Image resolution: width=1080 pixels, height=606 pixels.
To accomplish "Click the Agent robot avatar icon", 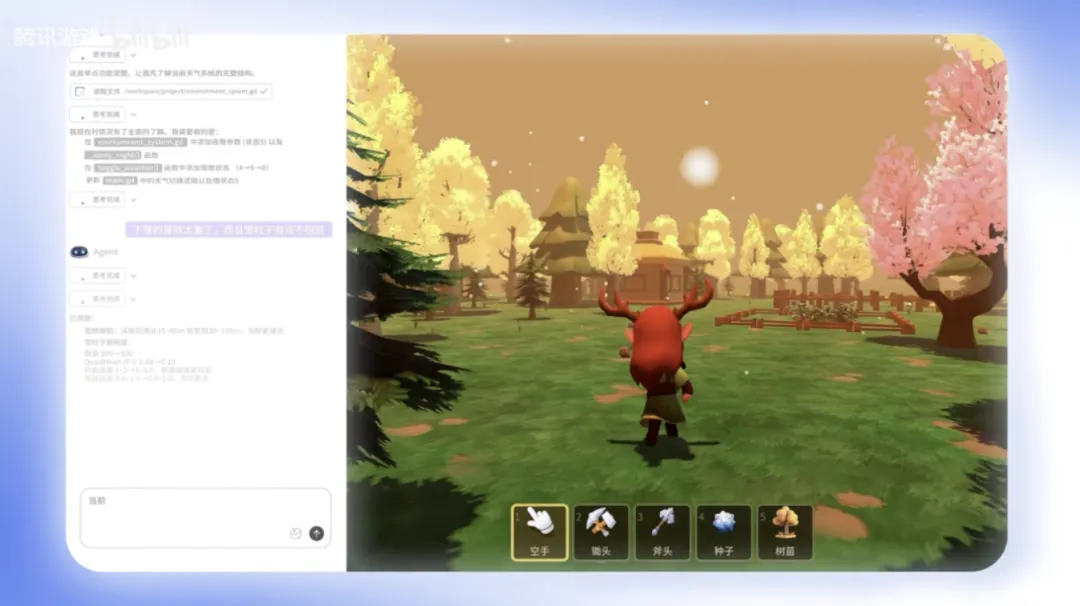I will (x=79, y=252).
